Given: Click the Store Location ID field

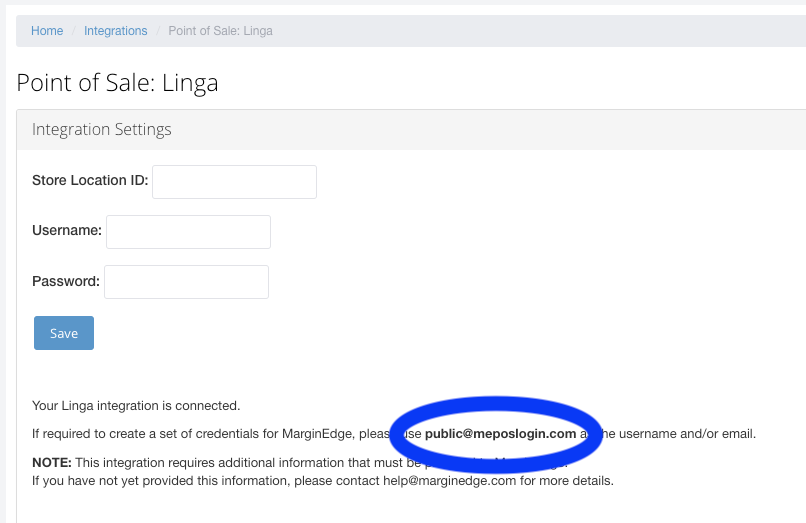Looking at the screenshot, I should (234, 182).
